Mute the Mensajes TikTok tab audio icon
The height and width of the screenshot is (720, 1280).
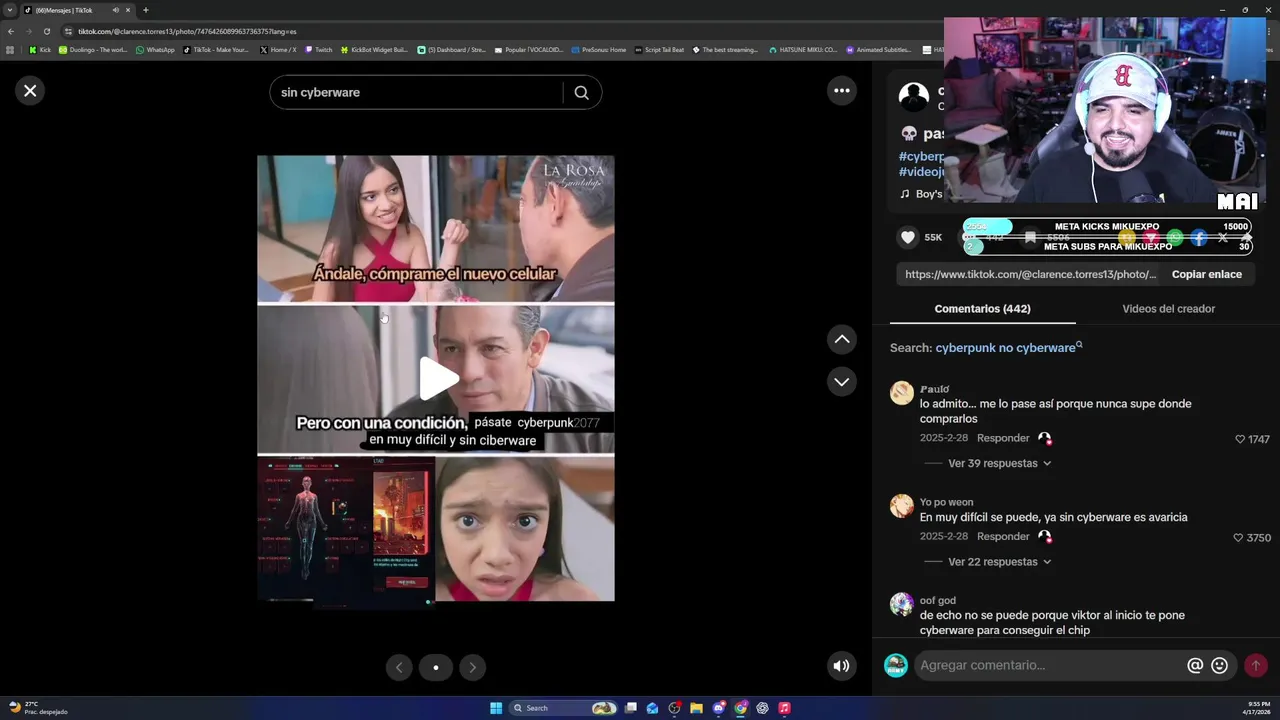coord(115,10)
